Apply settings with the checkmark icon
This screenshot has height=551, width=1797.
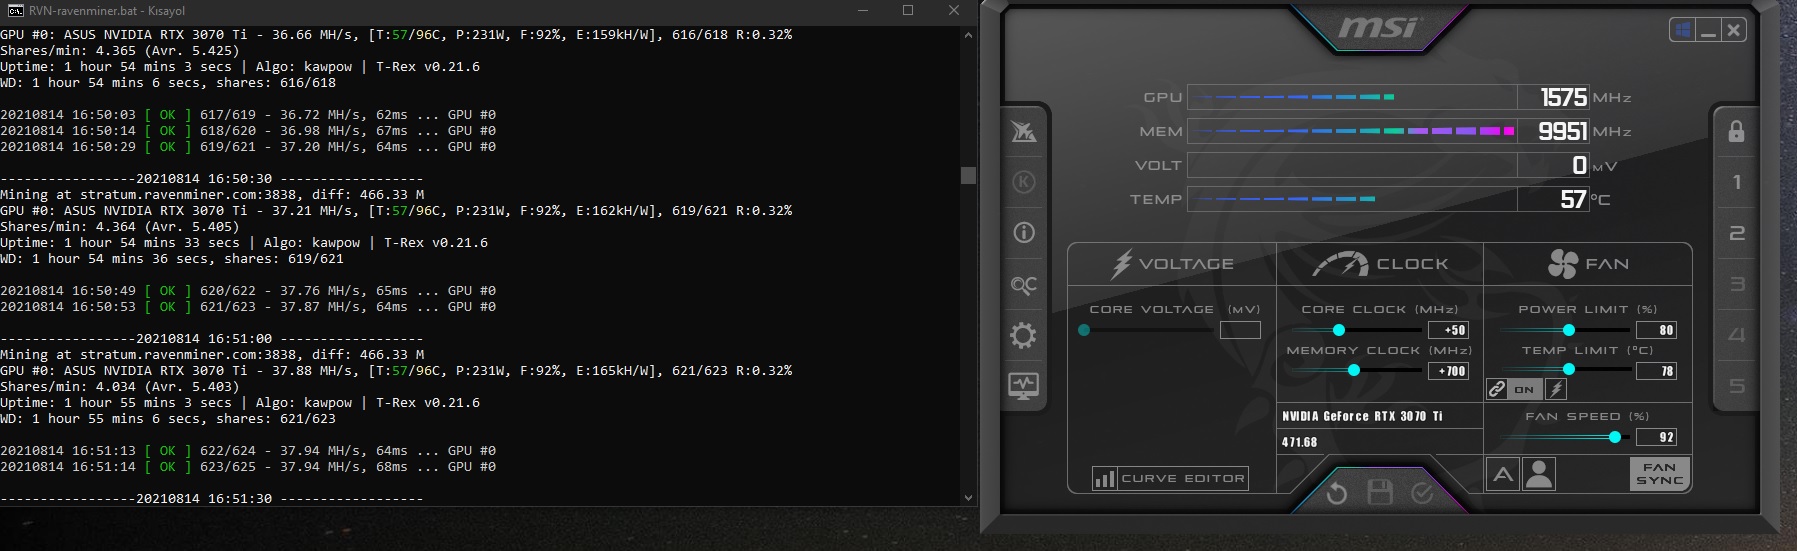(x=1423, y=492)
